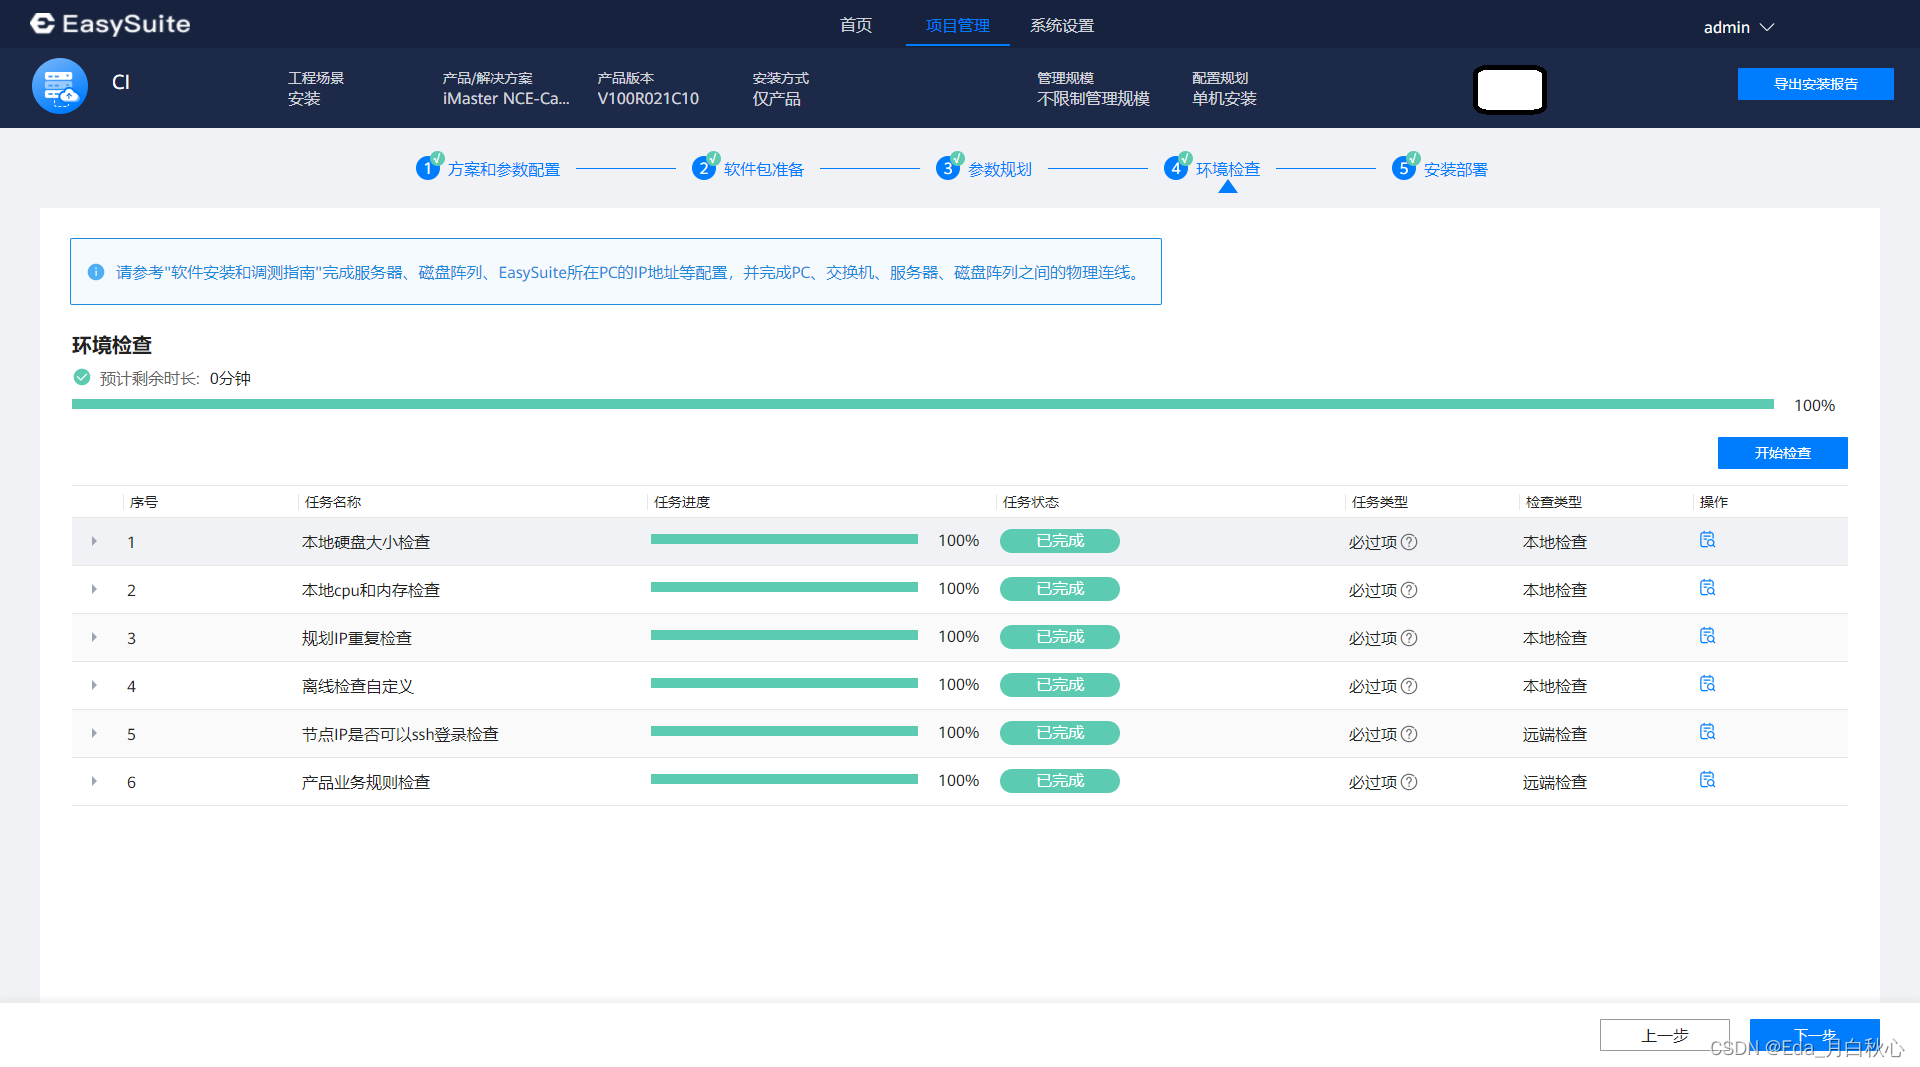1920x1067 pixels.
Task: Click the CI project server icon
Action: (60, 87)
